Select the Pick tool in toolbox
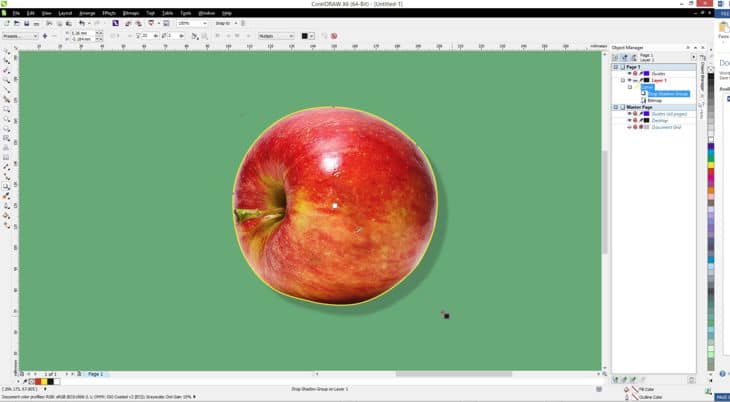Viewport: 730px width, 402px height. pyautogui.click(x=7, y=51)
